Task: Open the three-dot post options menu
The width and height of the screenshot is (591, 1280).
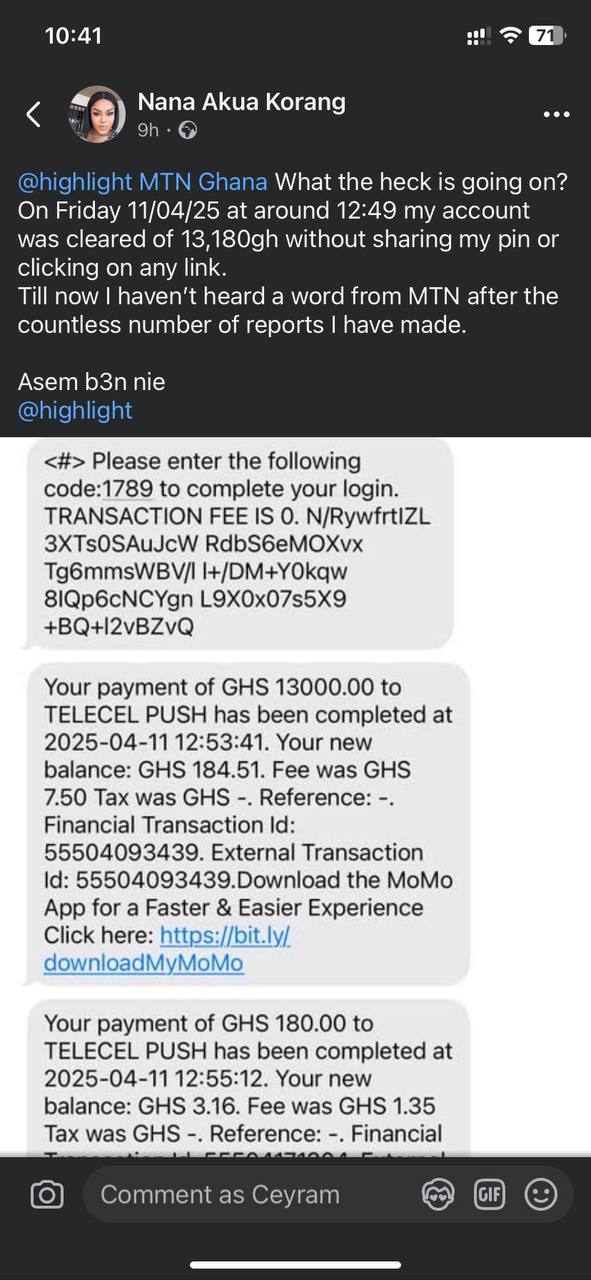Action: [x=556, y=115]
